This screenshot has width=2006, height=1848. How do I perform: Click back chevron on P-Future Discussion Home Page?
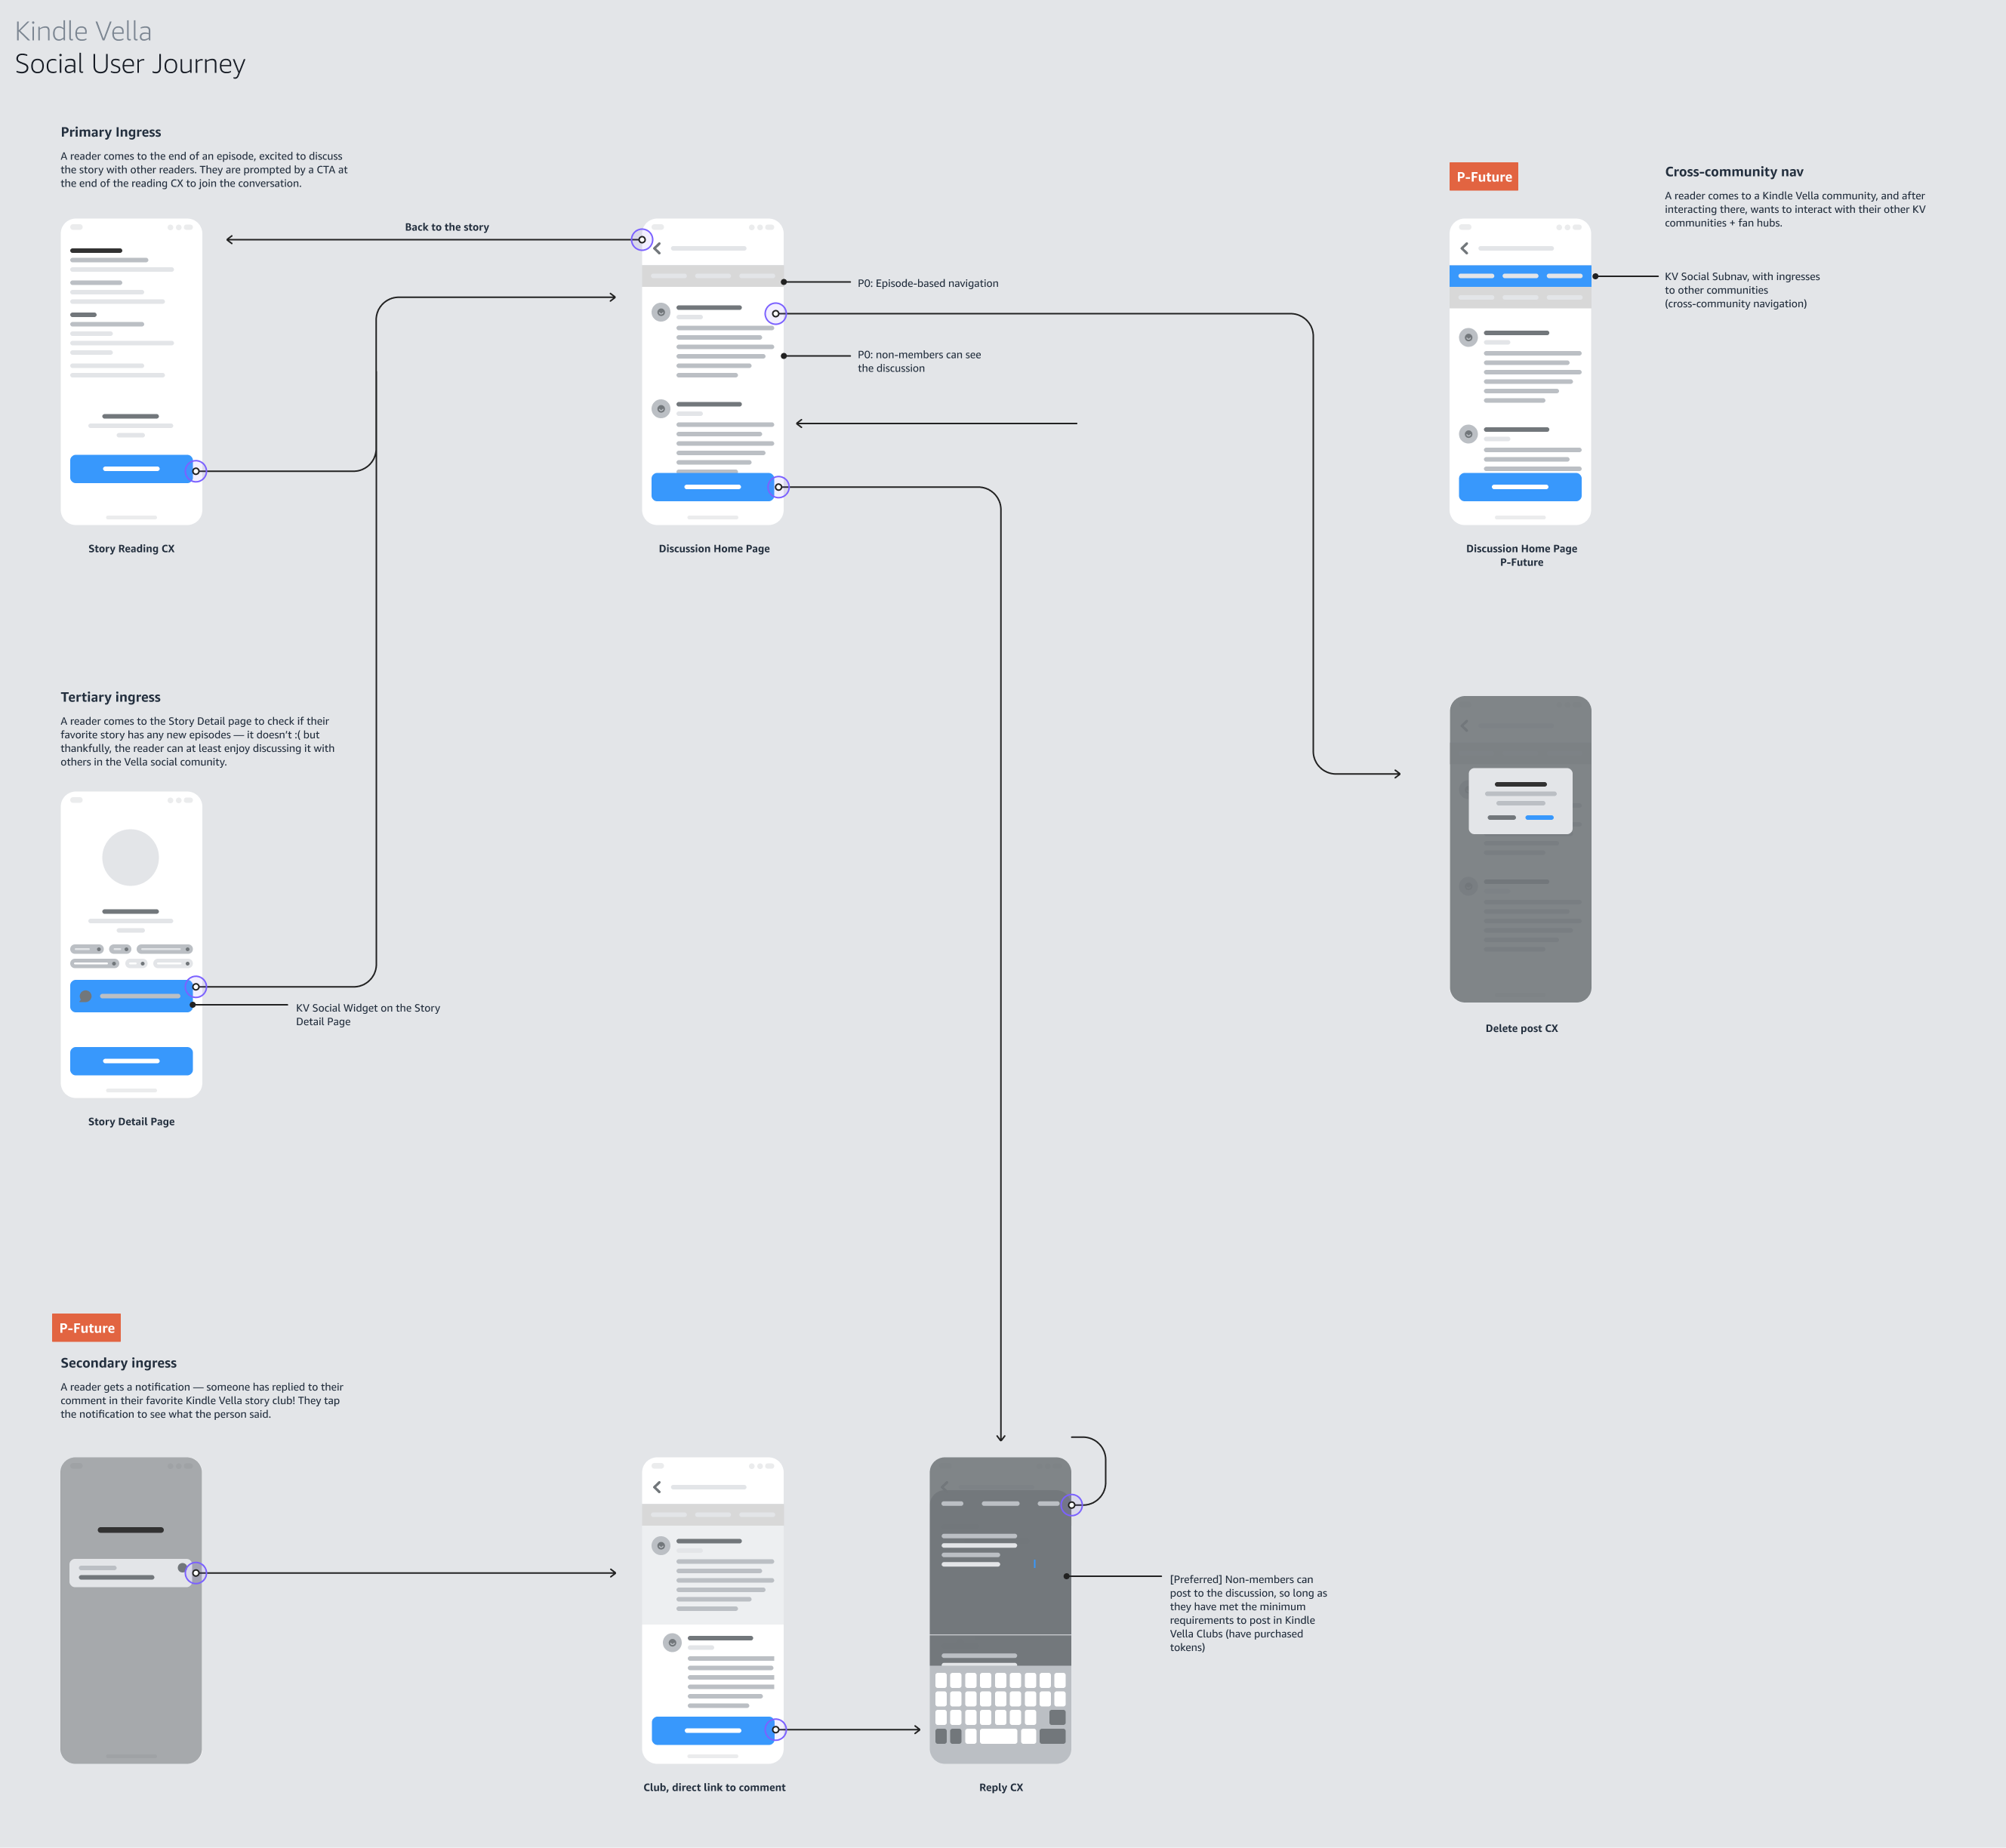coord(1464,248)
